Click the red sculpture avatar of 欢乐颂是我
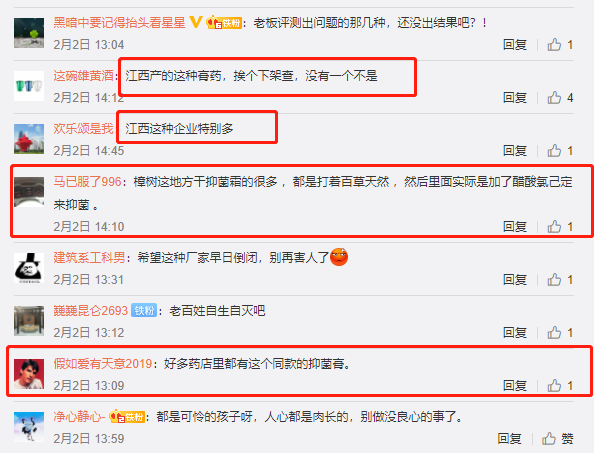The image size is (594, 453). [x=29, y=139]
